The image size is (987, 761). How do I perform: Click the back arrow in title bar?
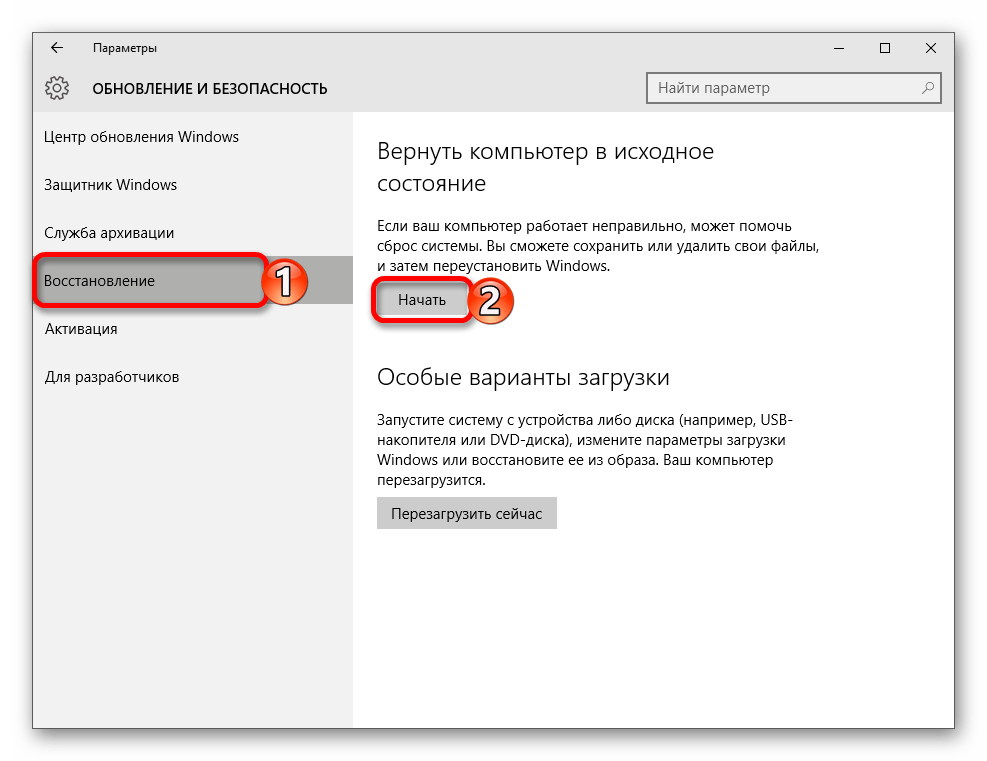point(57,48)
